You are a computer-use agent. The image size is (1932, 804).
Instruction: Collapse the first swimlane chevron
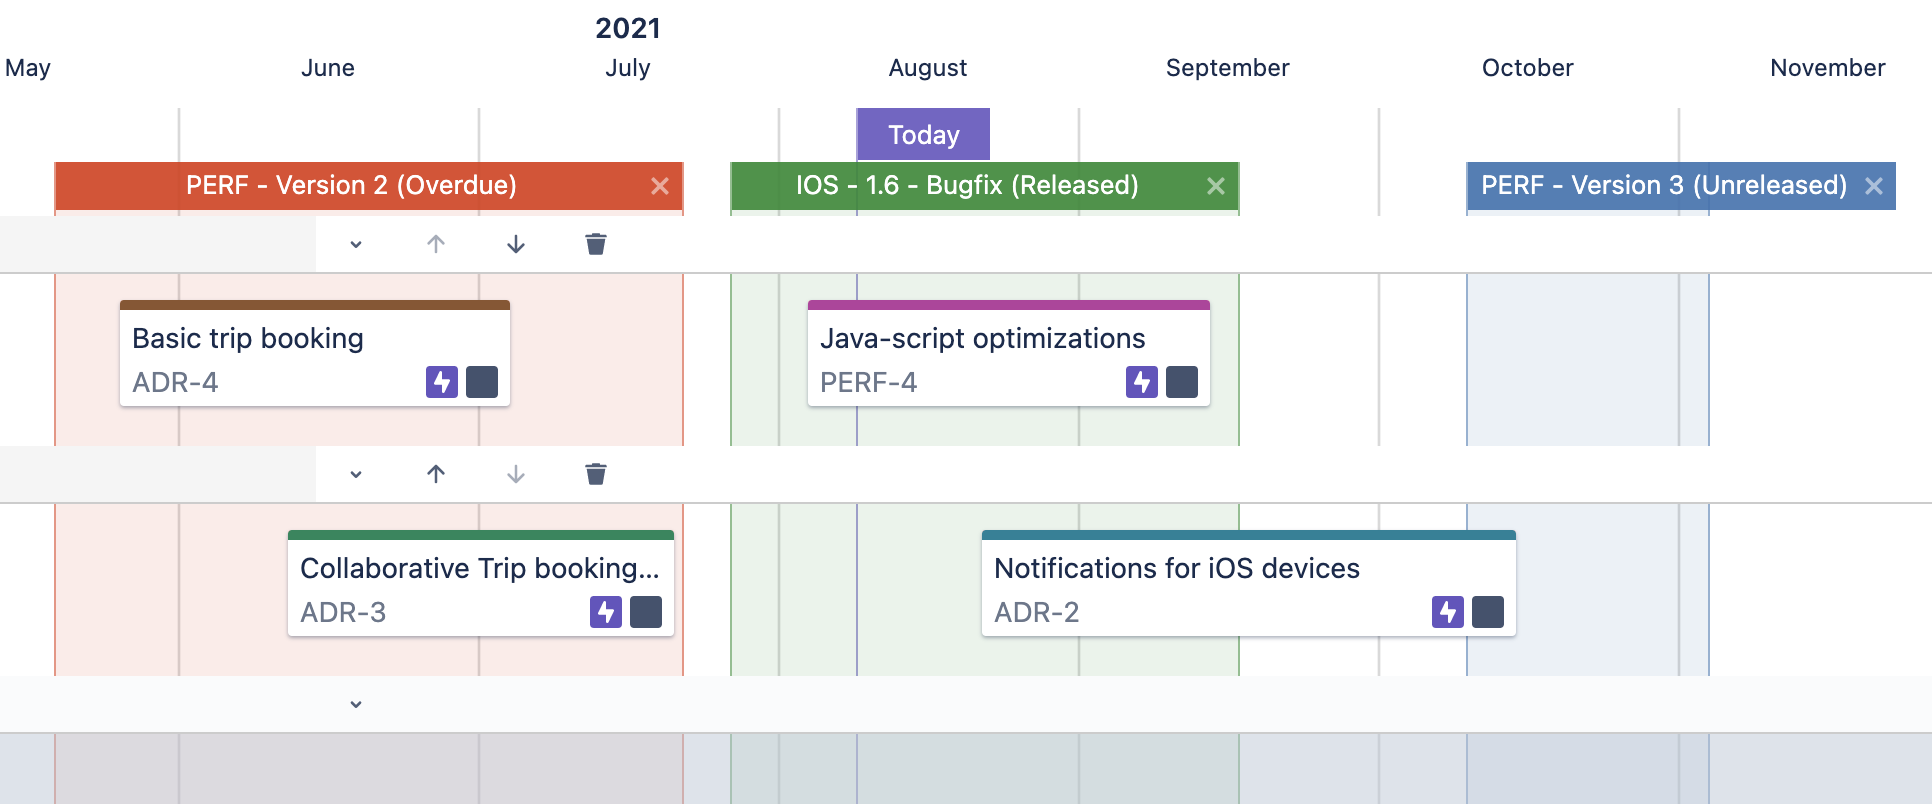tap(356, 244)
